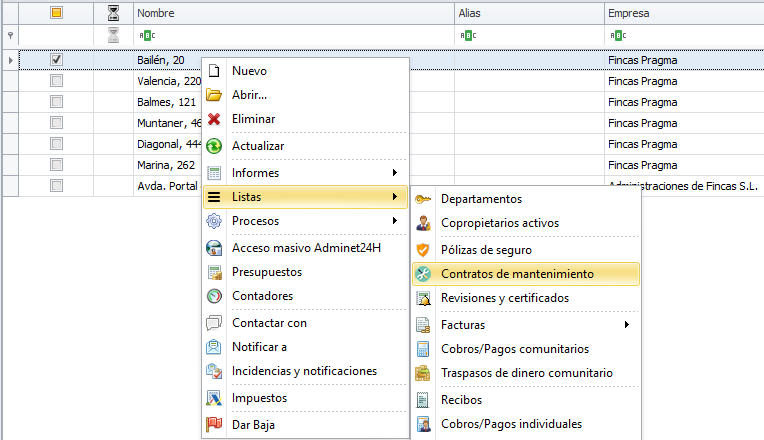Click the green Actualizar refresh icon
Image resolution: width=764 pixels, height=440 pixels.
213,146
